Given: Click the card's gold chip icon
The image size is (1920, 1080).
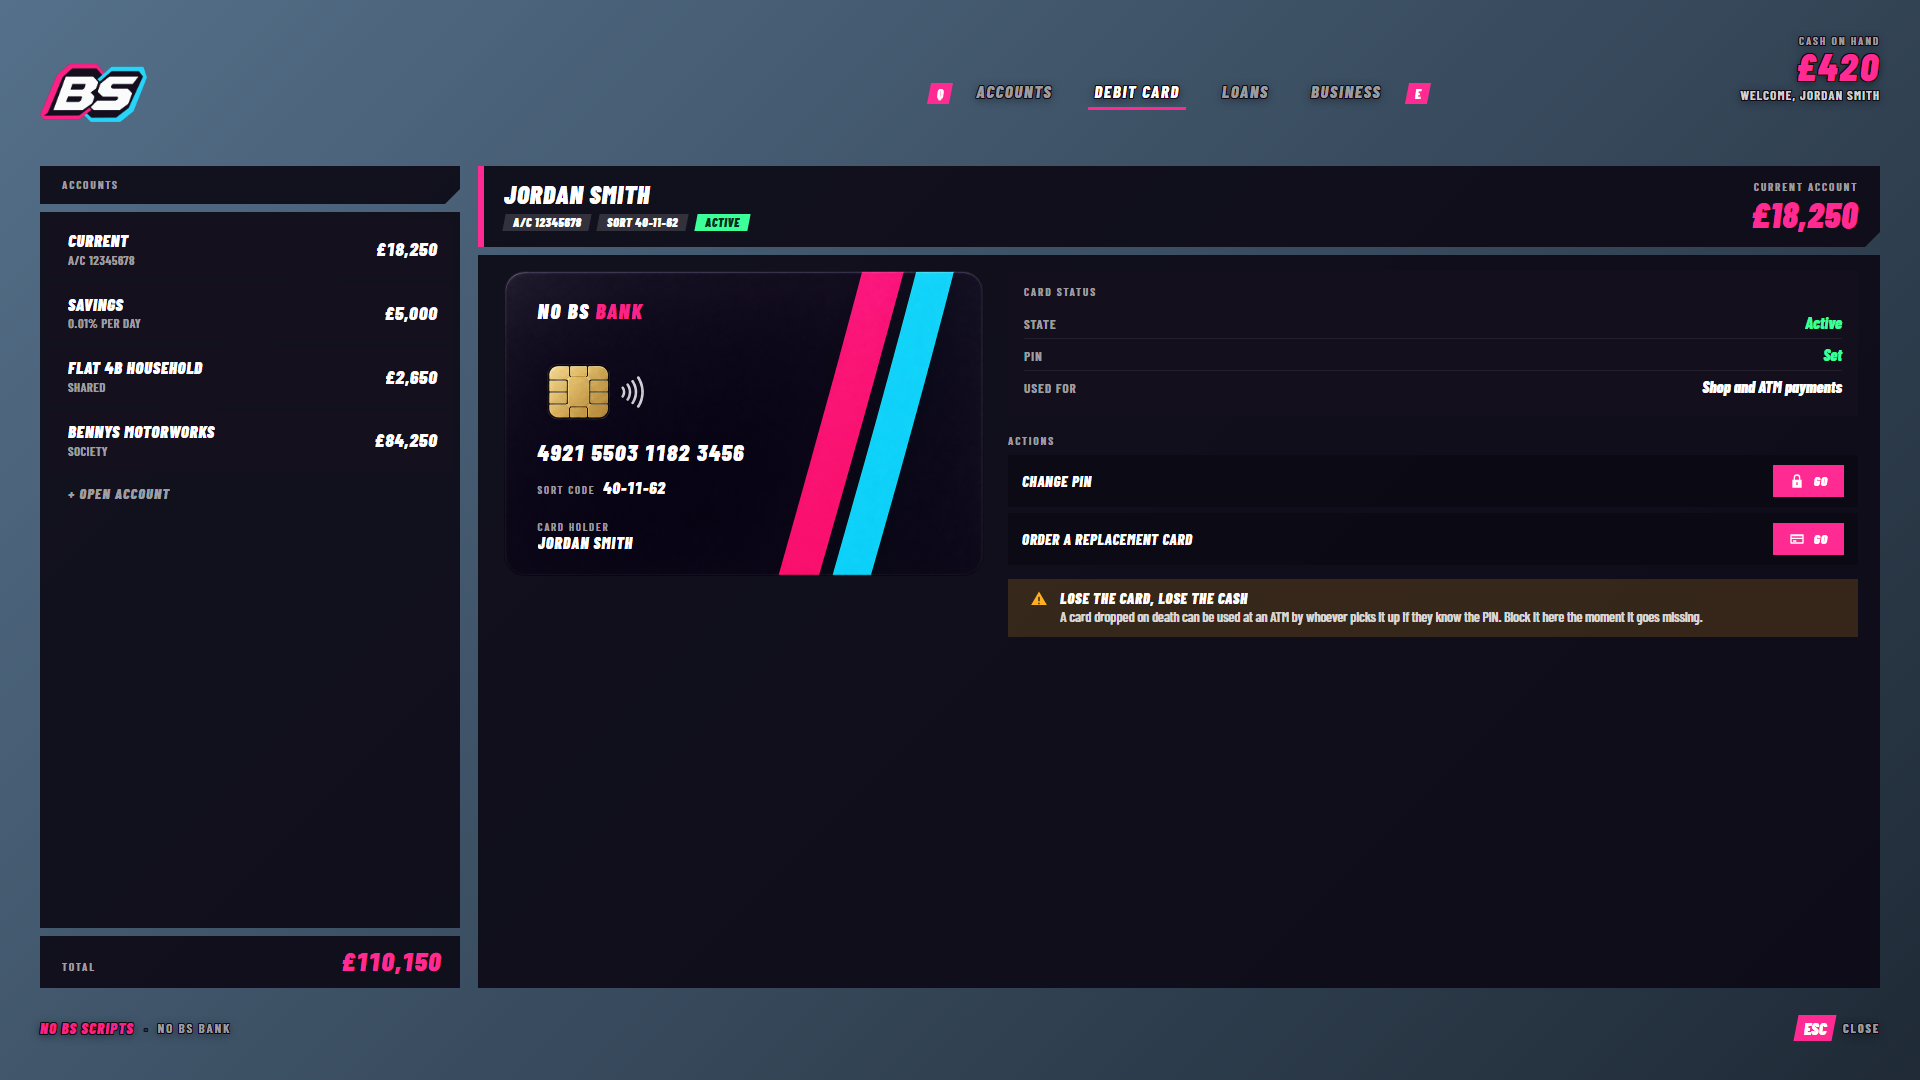Looking at the screenshot, I should point(578,391).
